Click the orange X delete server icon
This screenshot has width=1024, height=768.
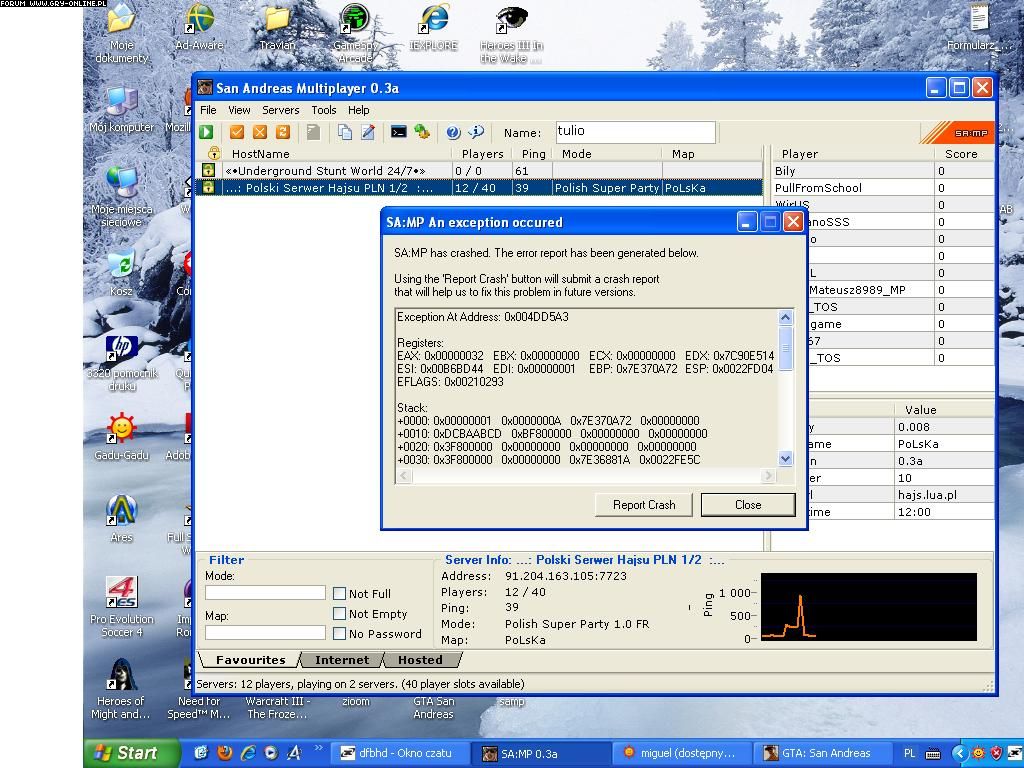click(260, 132)
